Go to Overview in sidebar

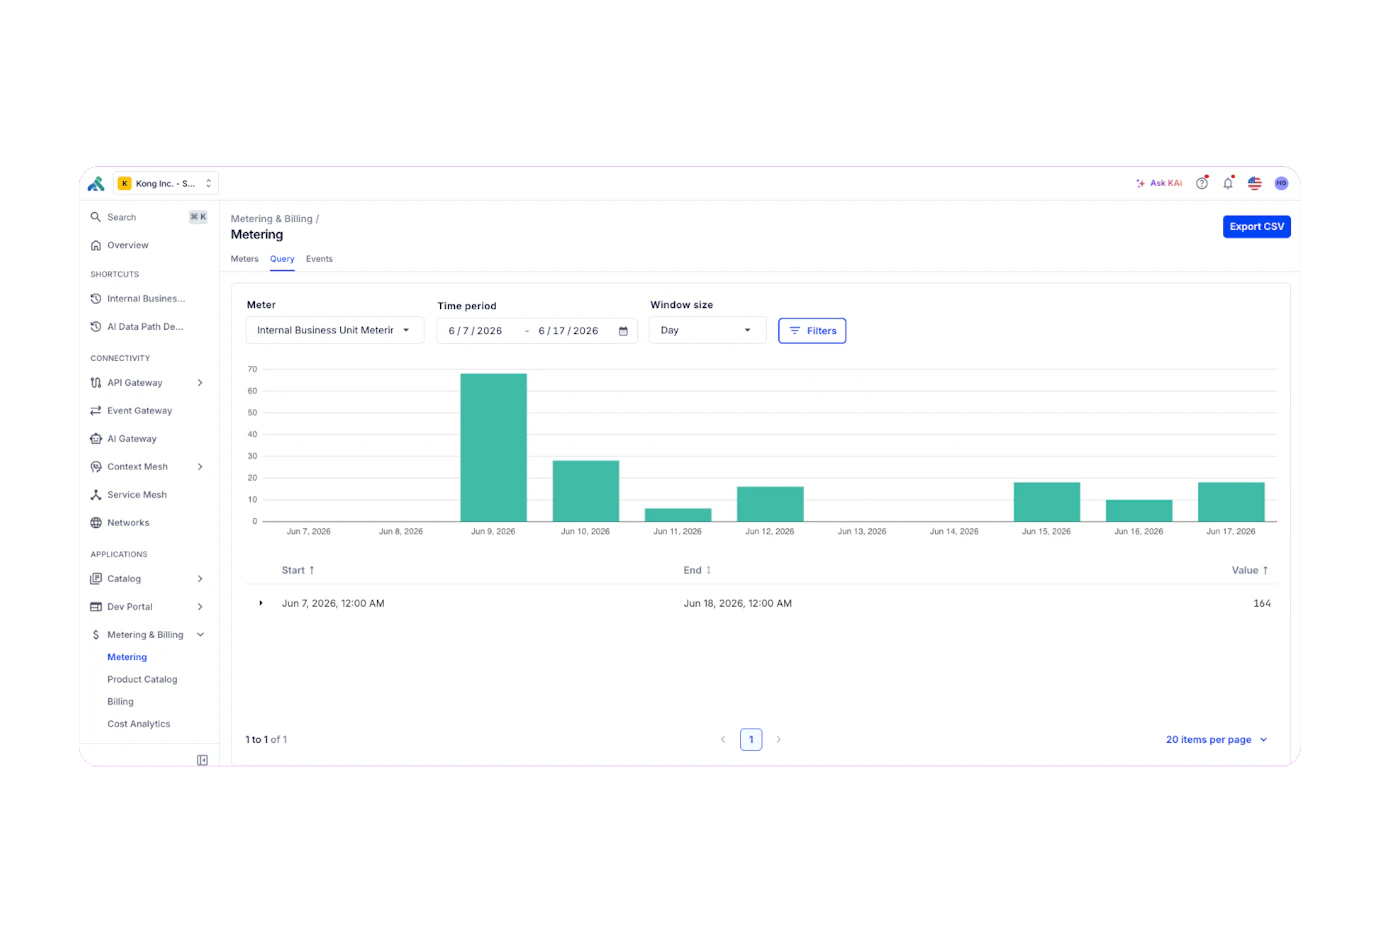pos(128,245)
